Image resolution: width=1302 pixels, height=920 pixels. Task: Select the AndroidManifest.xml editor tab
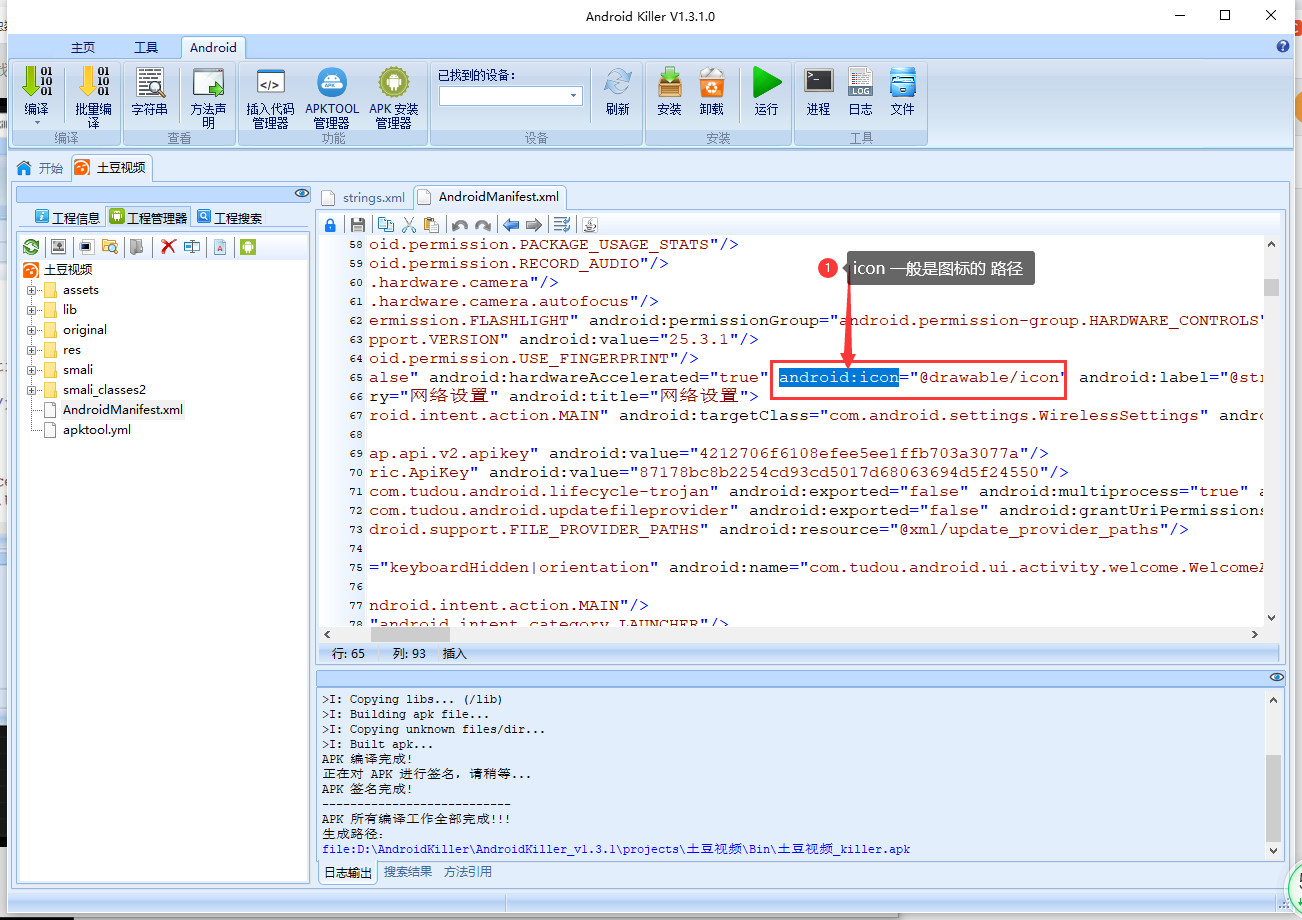point(490,197)
